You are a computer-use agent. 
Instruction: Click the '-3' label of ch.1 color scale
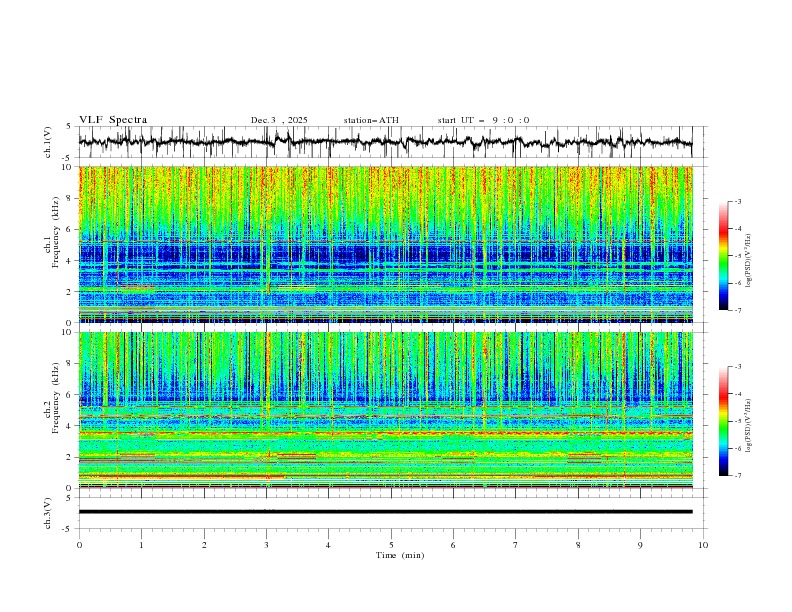737,201
